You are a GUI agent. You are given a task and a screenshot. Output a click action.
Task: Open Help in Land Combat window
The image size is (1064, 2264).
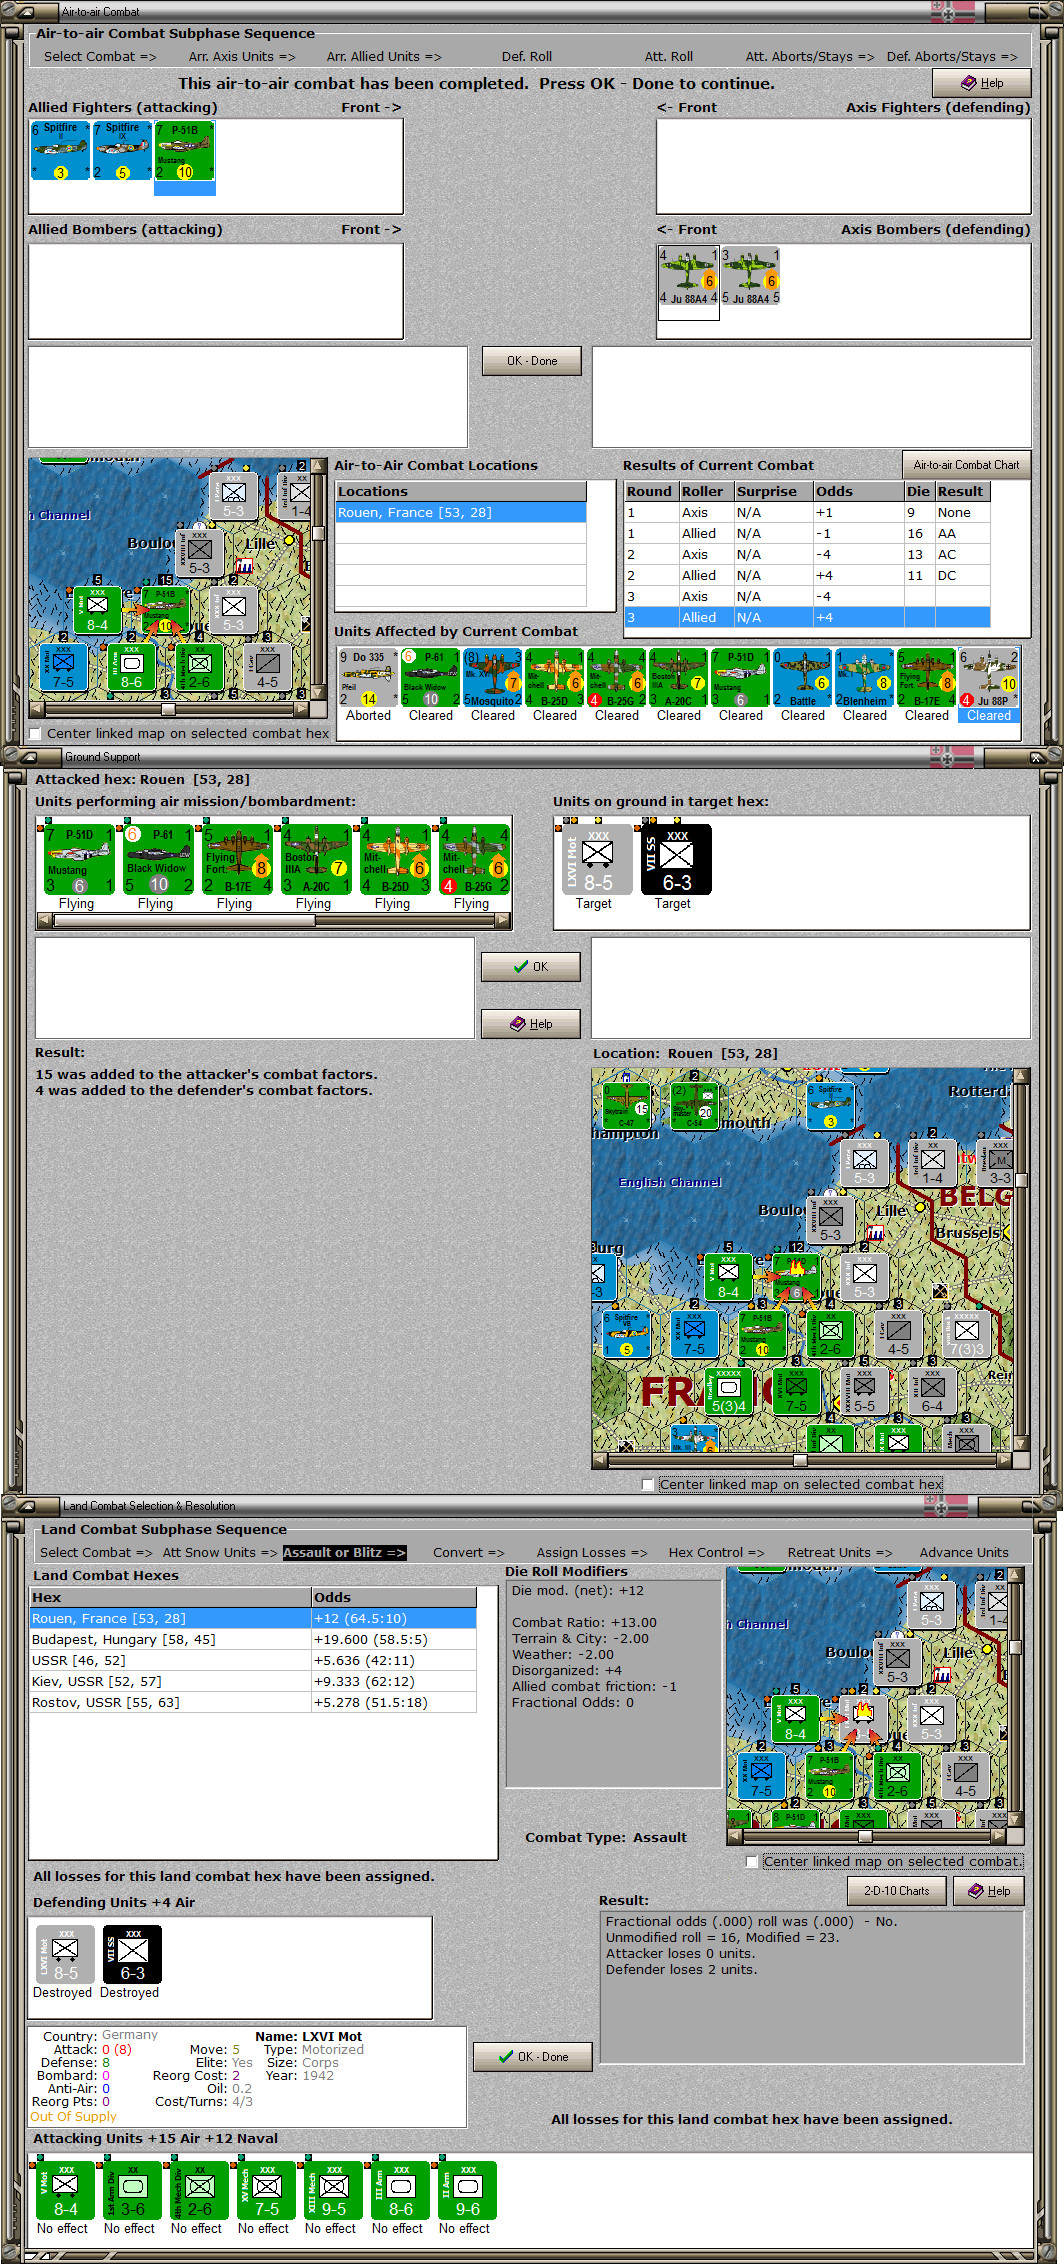click(988, 1891)
